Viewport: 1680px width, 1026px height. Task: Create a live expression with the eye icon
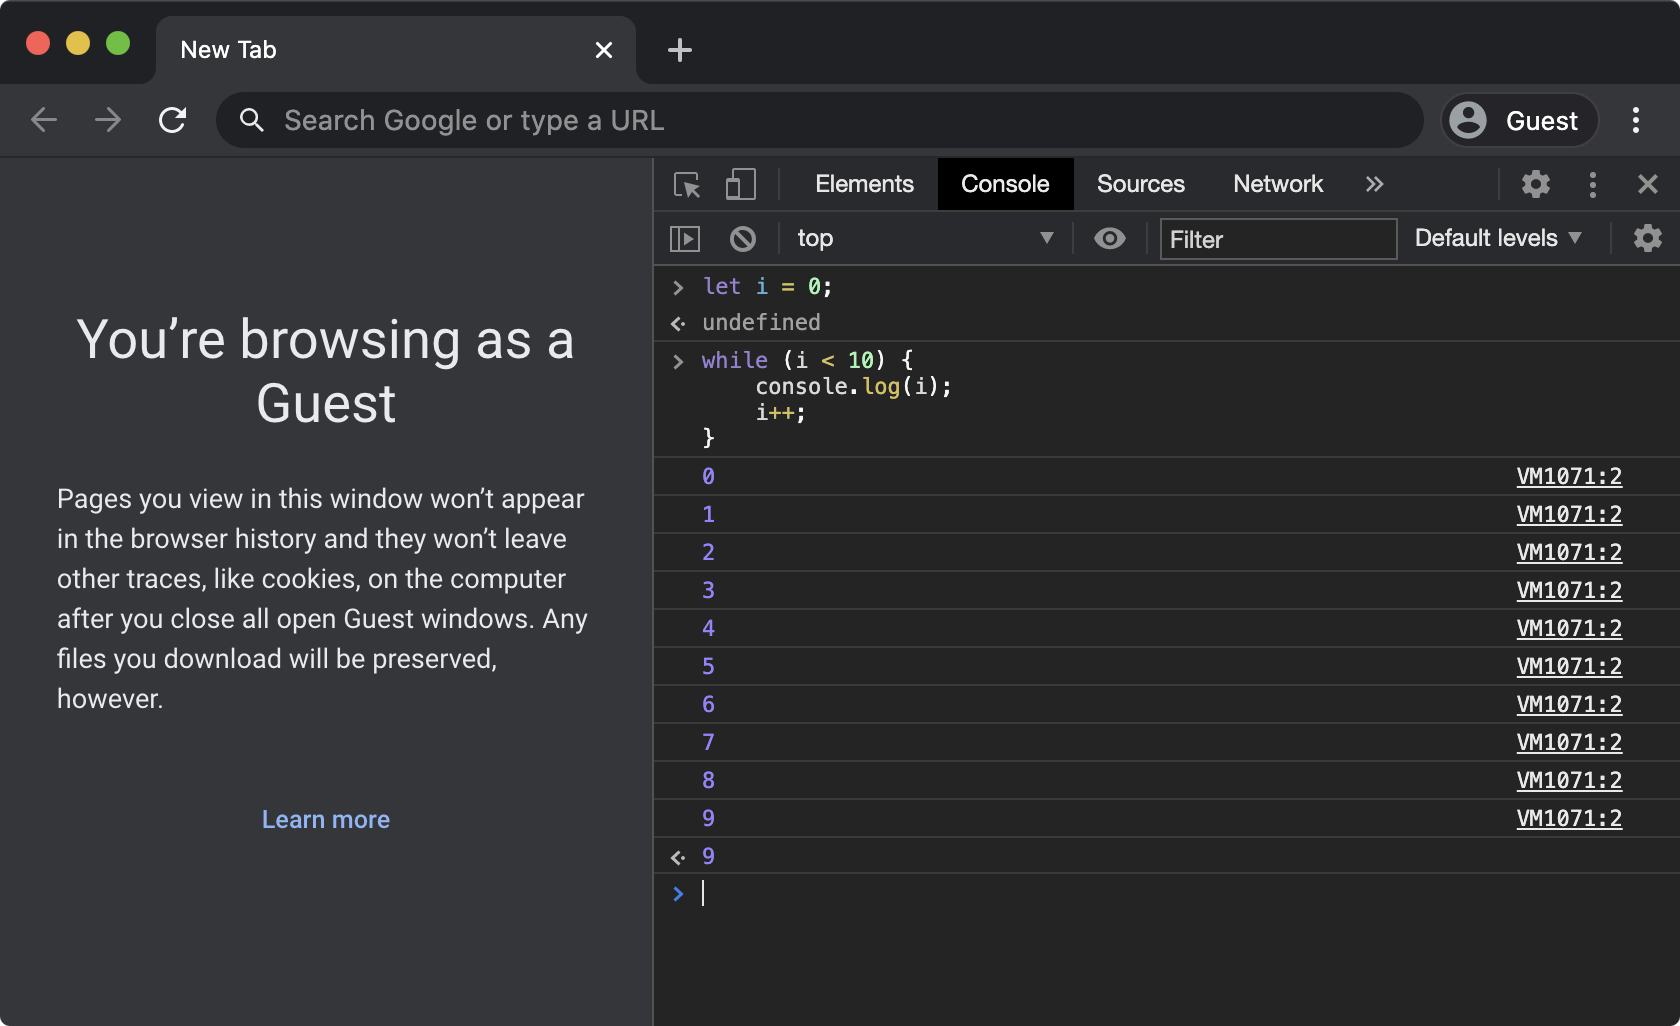pos(1109,239)
